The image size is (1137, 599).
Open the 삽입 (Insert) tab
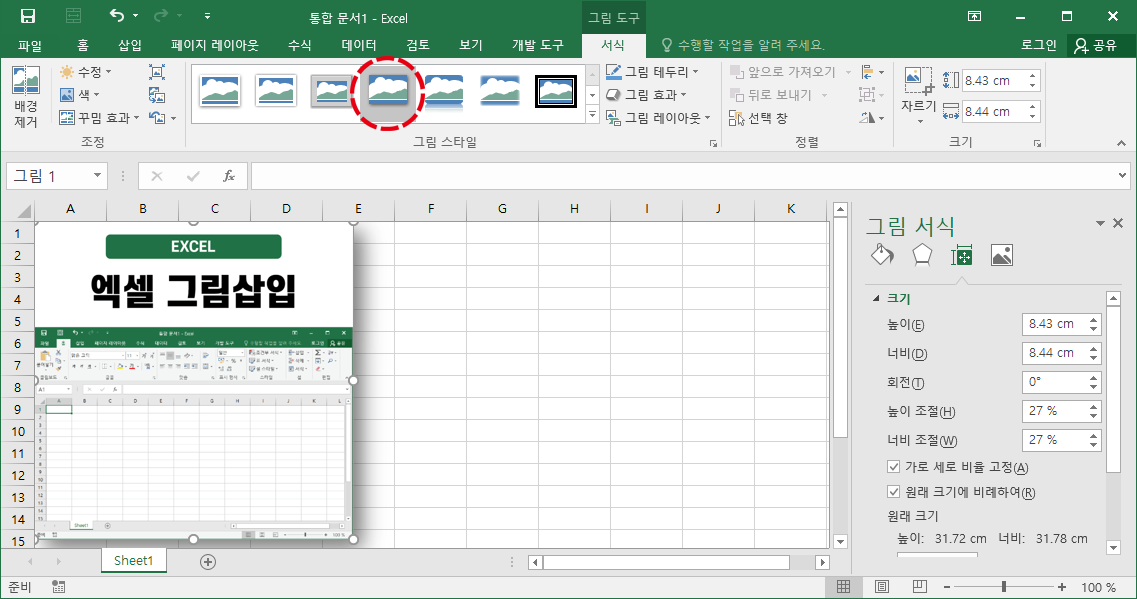click(130, 45)
